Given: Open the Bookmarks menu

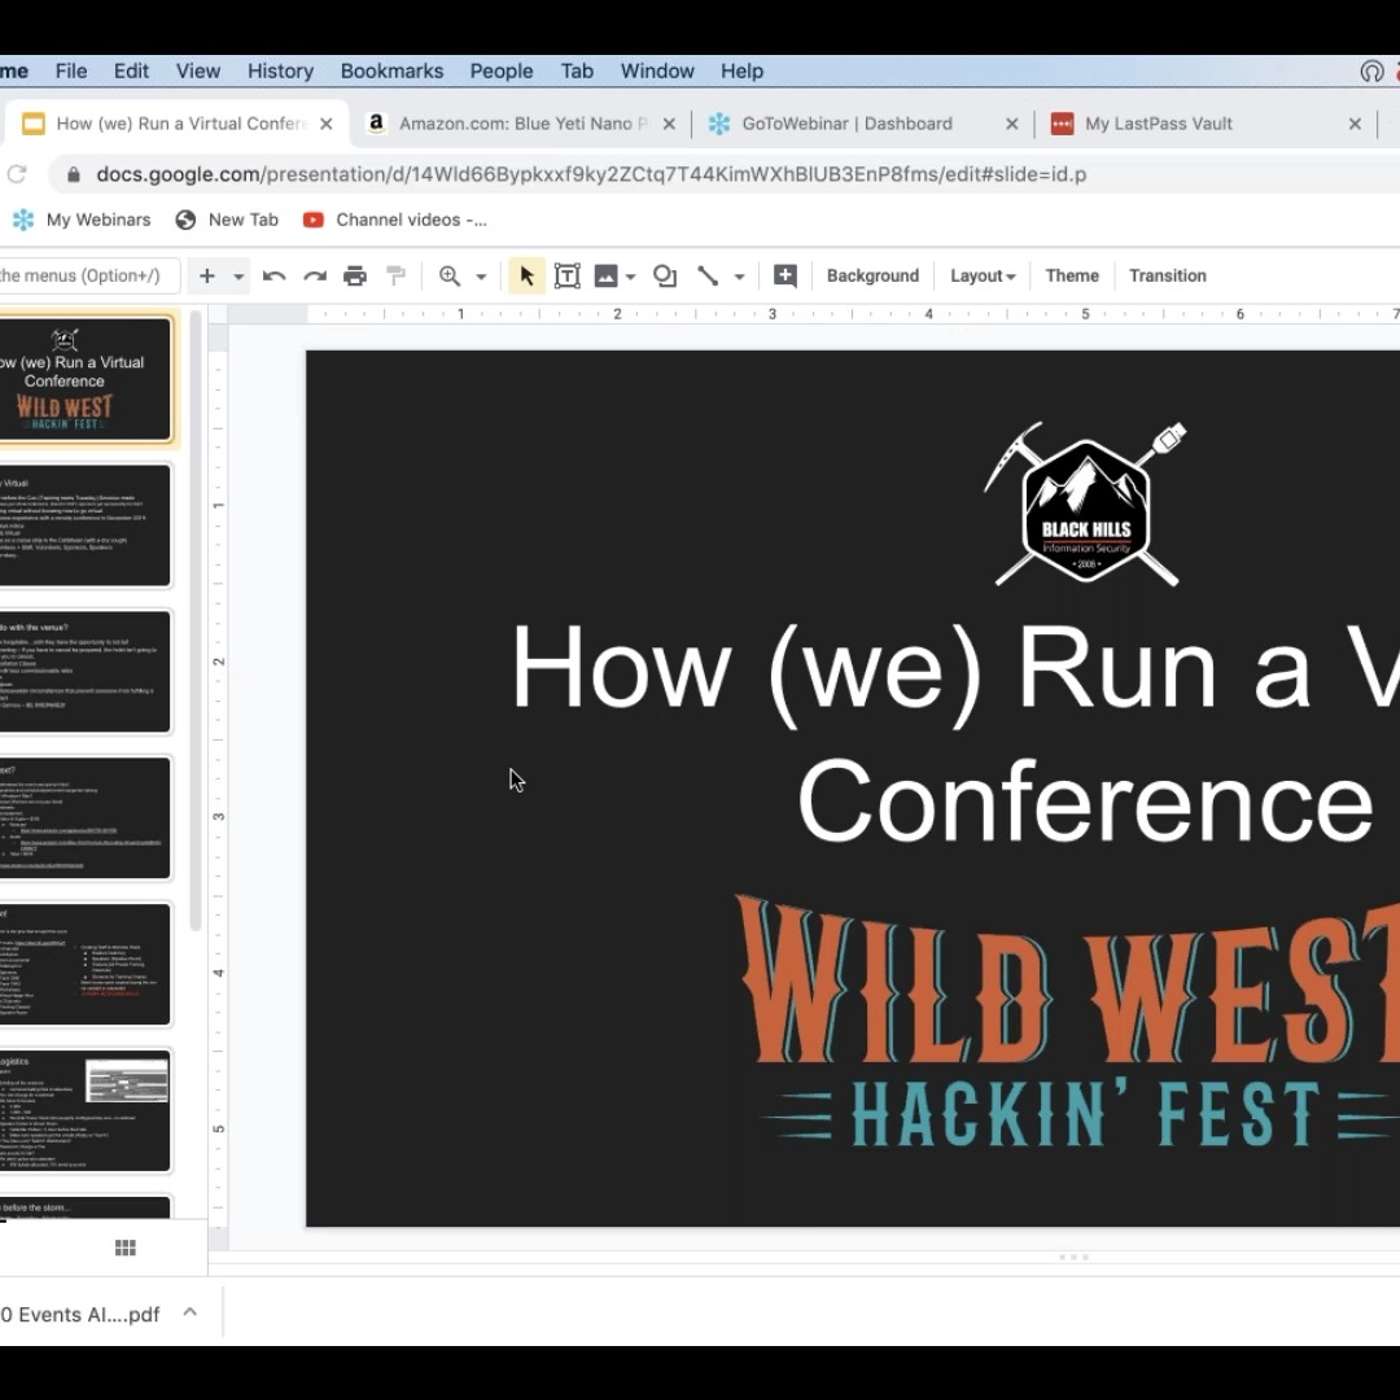Looking at the screenshot, I should pos(391,70).
